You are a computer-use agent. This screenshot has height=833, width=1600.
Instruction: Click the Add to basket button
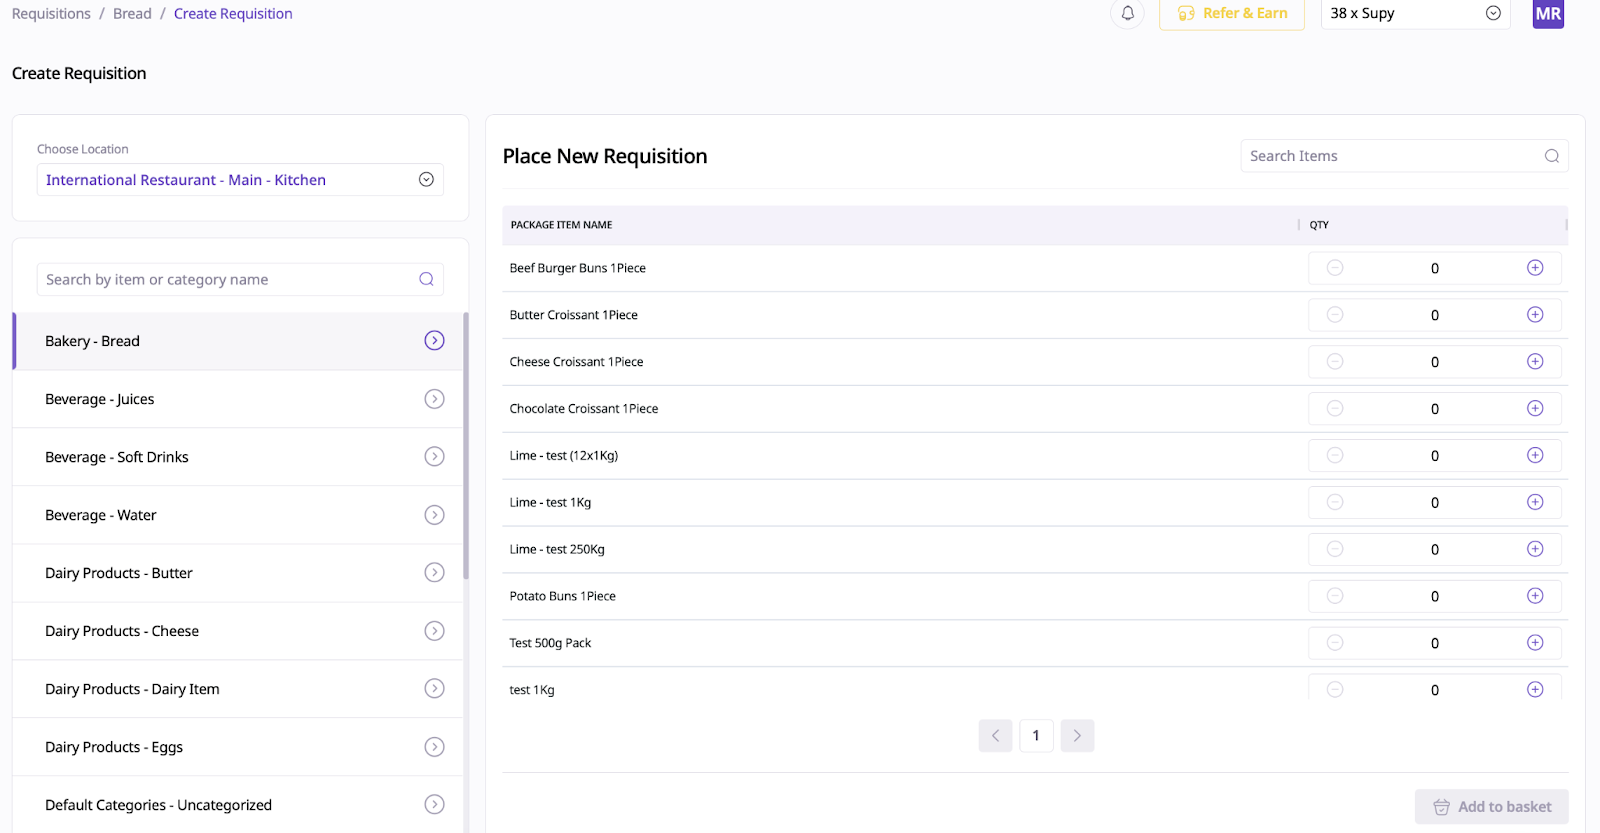[x=1491, y=807]
